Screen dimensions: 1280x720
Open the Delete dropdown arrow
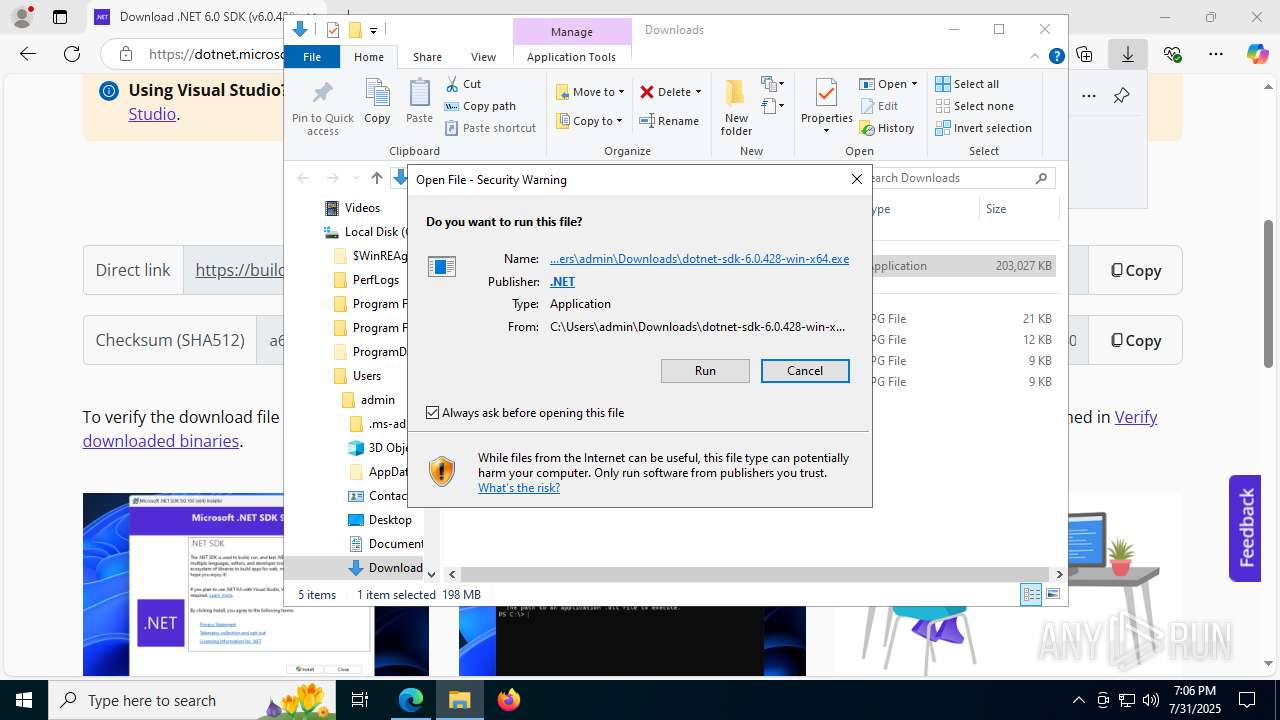[x=698, y=92]
